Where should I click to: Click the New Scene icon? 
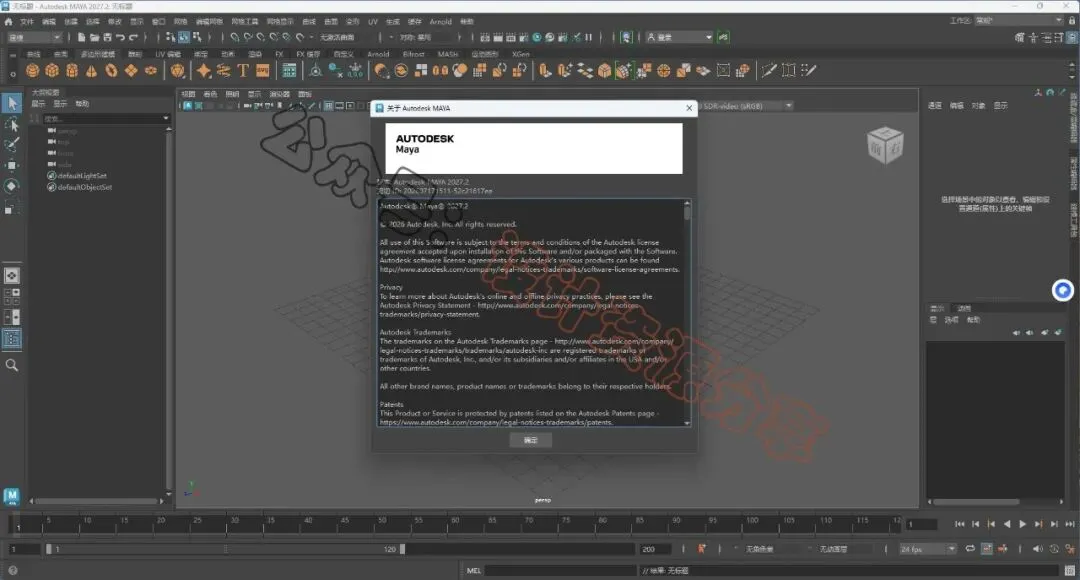coord(81,37)
